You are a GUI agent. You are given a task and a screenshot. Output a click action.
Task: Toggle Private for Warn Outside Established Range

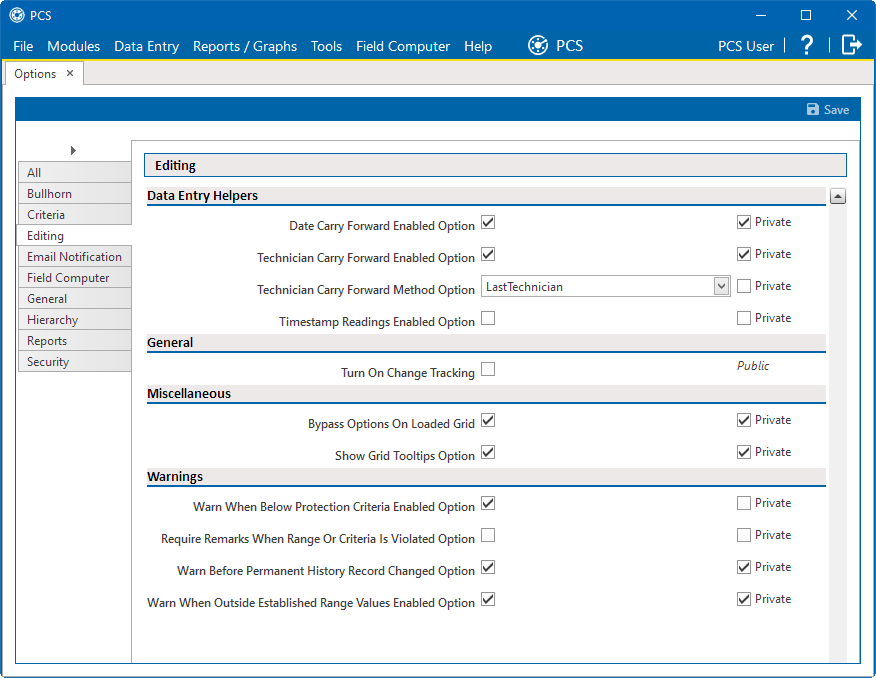(x=744, y=599)
